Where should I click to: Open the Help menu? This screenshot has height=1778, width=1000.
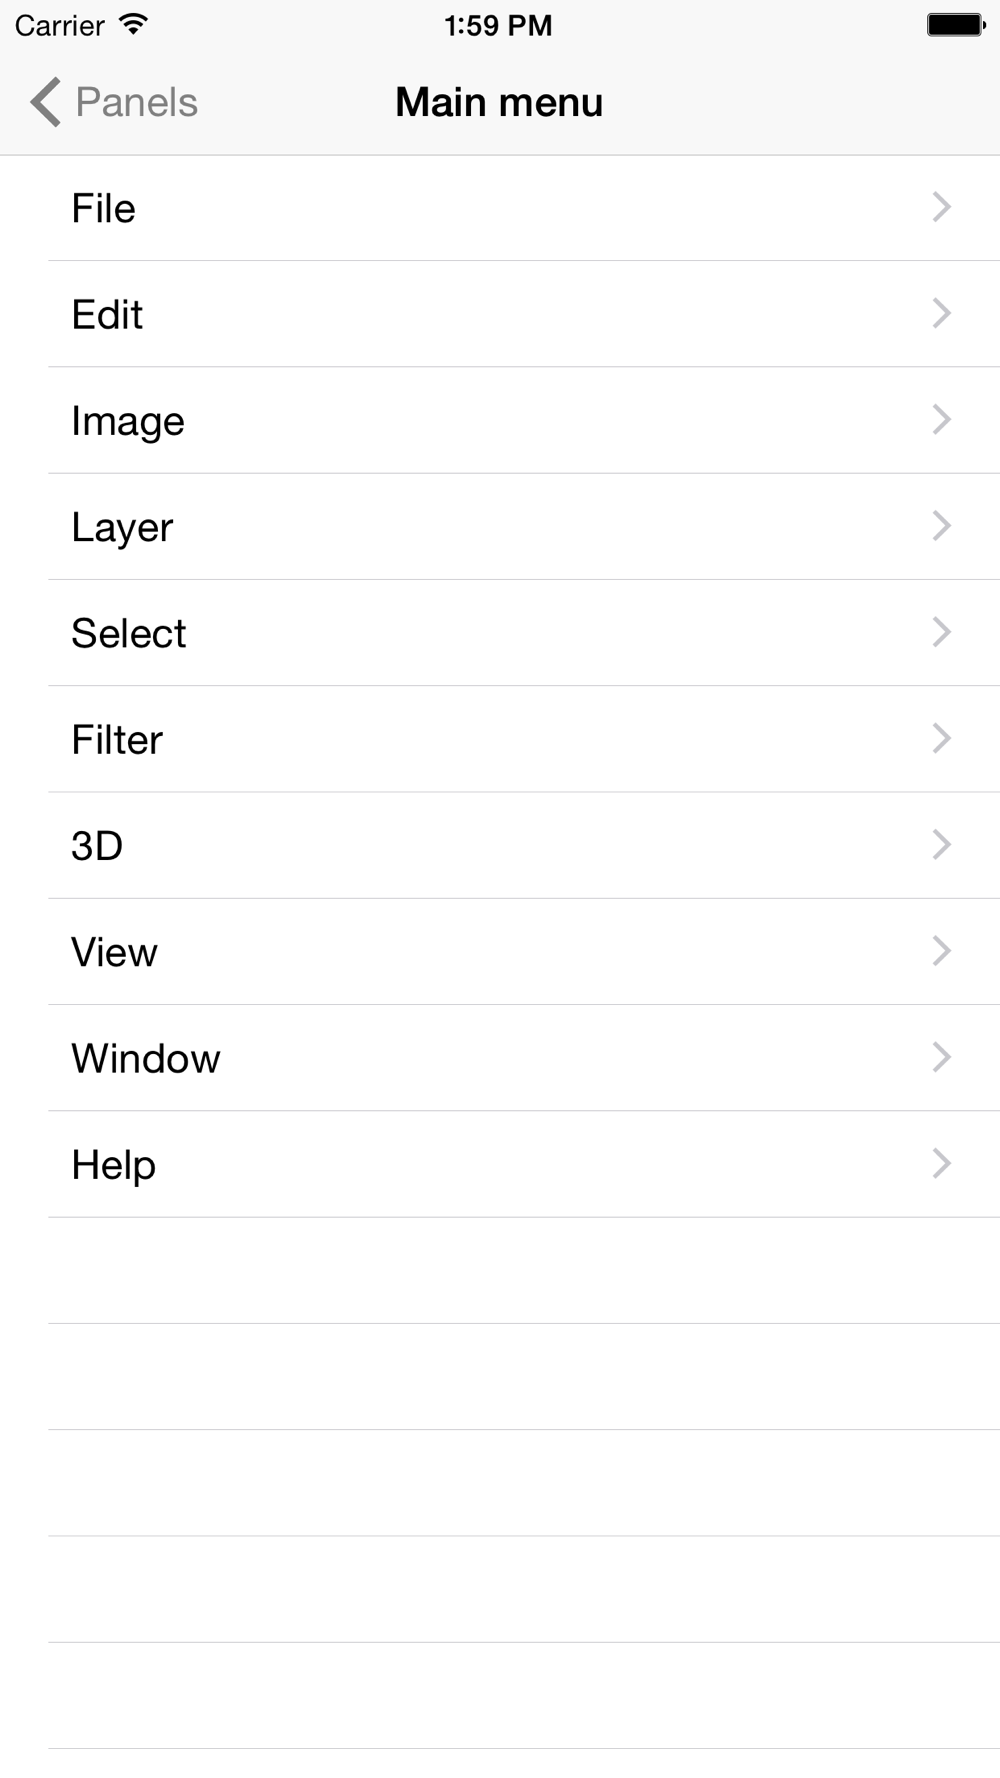[x=500, y=1164]
